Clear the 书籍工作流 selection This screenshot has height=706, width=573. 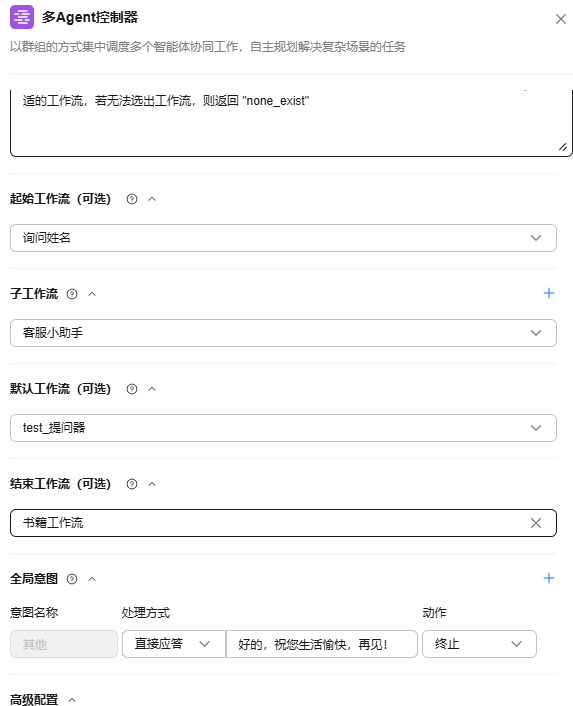coord(536,523)
